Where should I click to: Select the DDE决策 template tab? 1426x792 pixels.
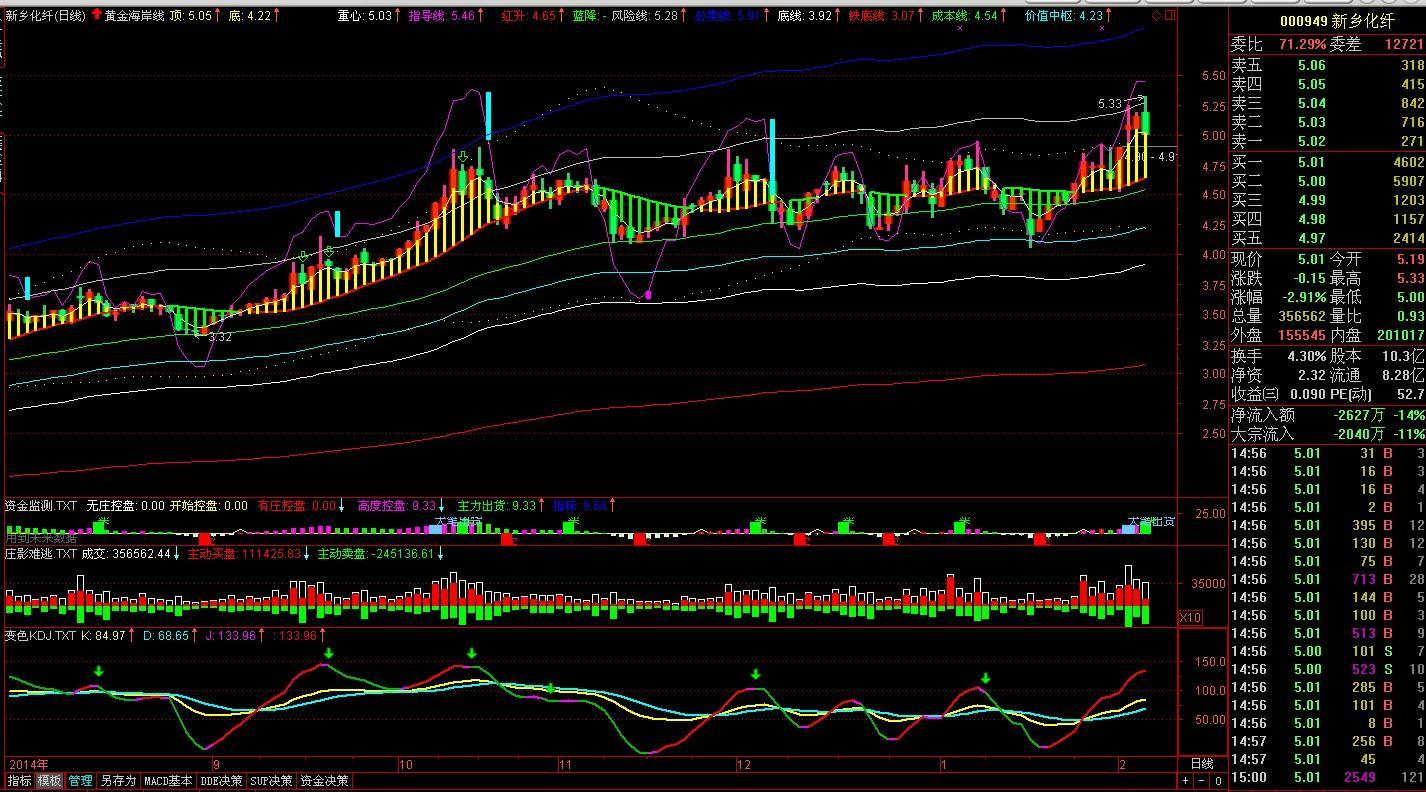221,781
